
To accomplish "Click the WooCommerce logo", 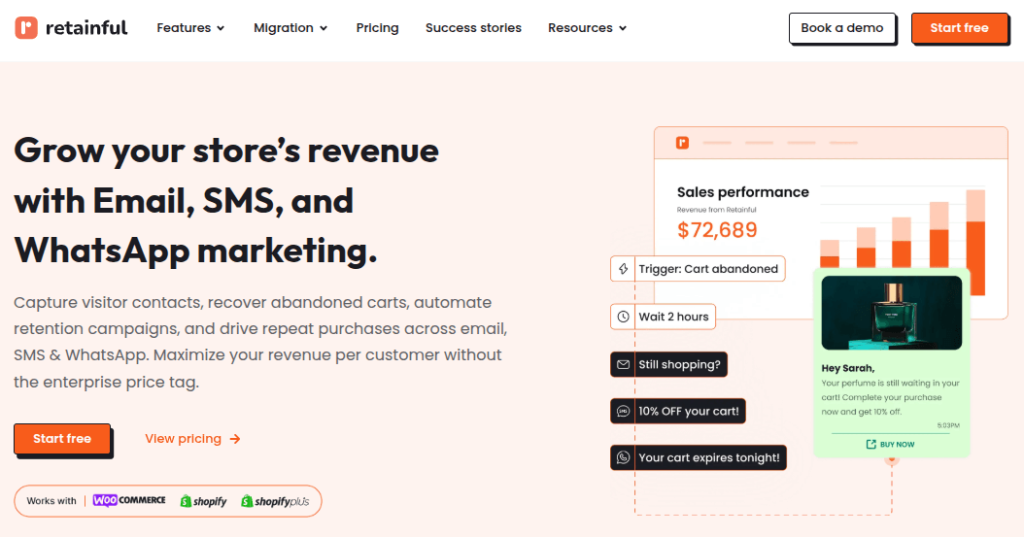I will (129, 500).
